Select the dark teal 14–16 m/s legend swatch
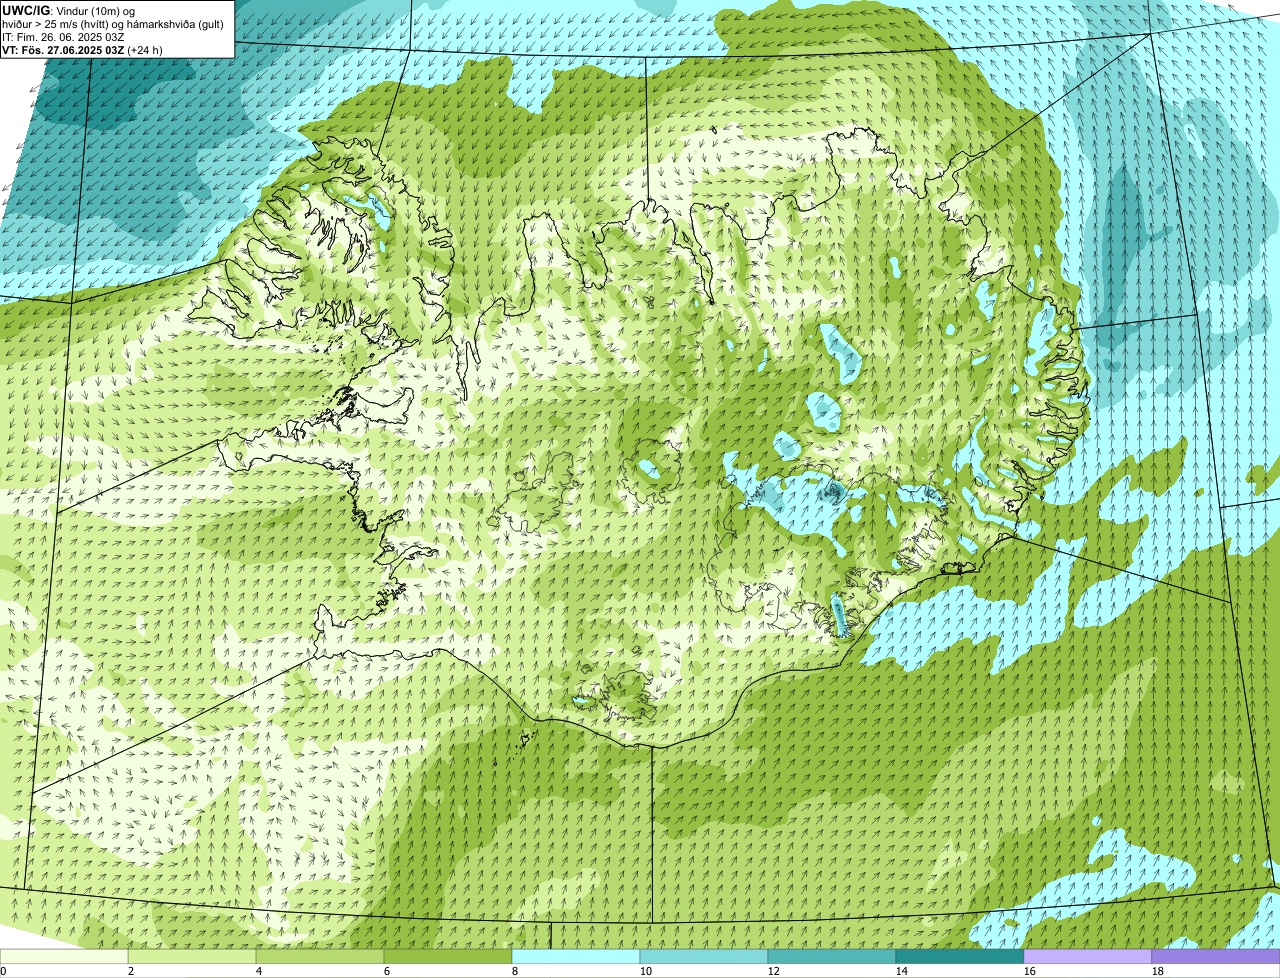This screenshot has height=978, width=1280. point(960,956)
